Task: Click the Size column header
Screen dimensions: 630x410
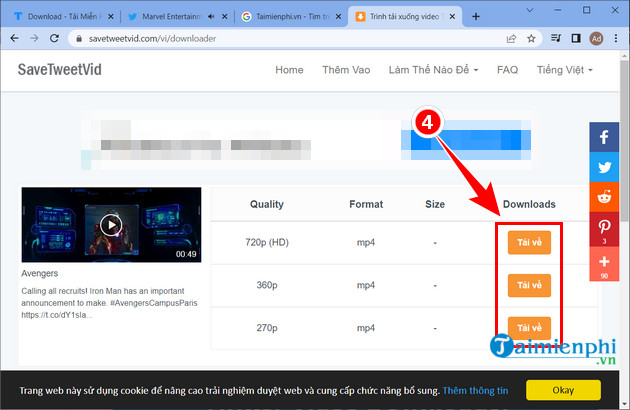Action: (x=435, y=204)
